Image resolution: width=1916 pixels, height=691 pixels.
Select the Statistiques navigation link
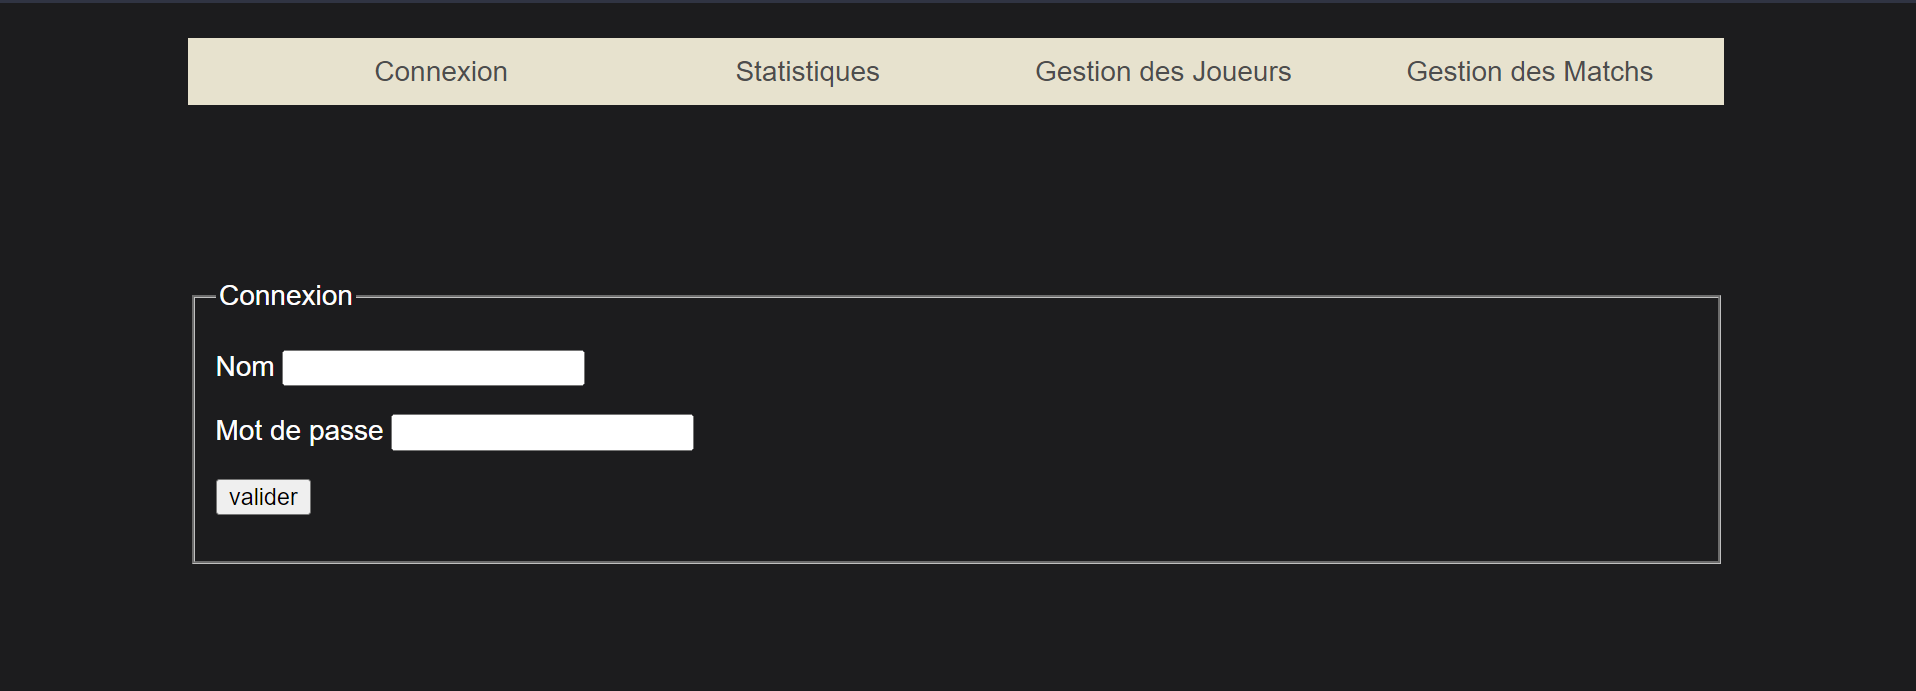807,71
